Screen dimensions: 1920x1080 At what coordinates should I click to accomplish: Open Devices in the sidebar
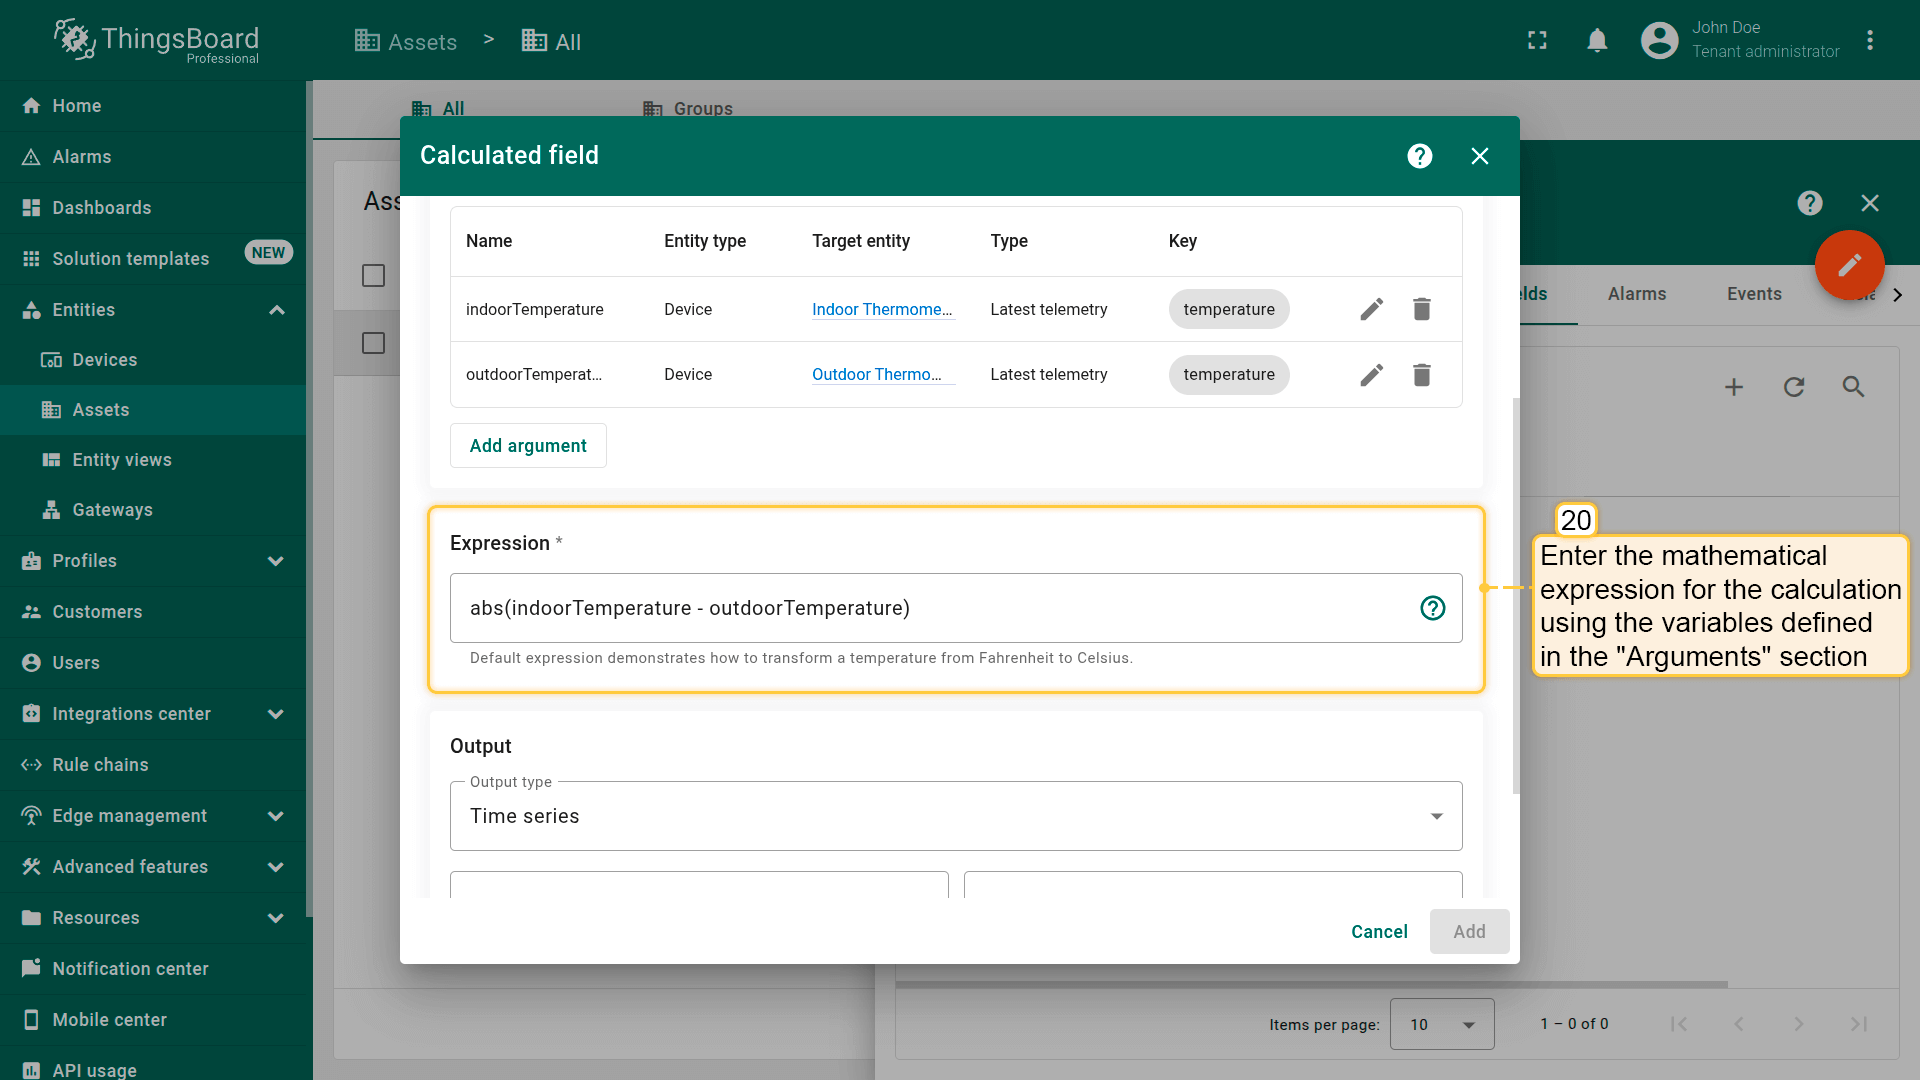104,360
